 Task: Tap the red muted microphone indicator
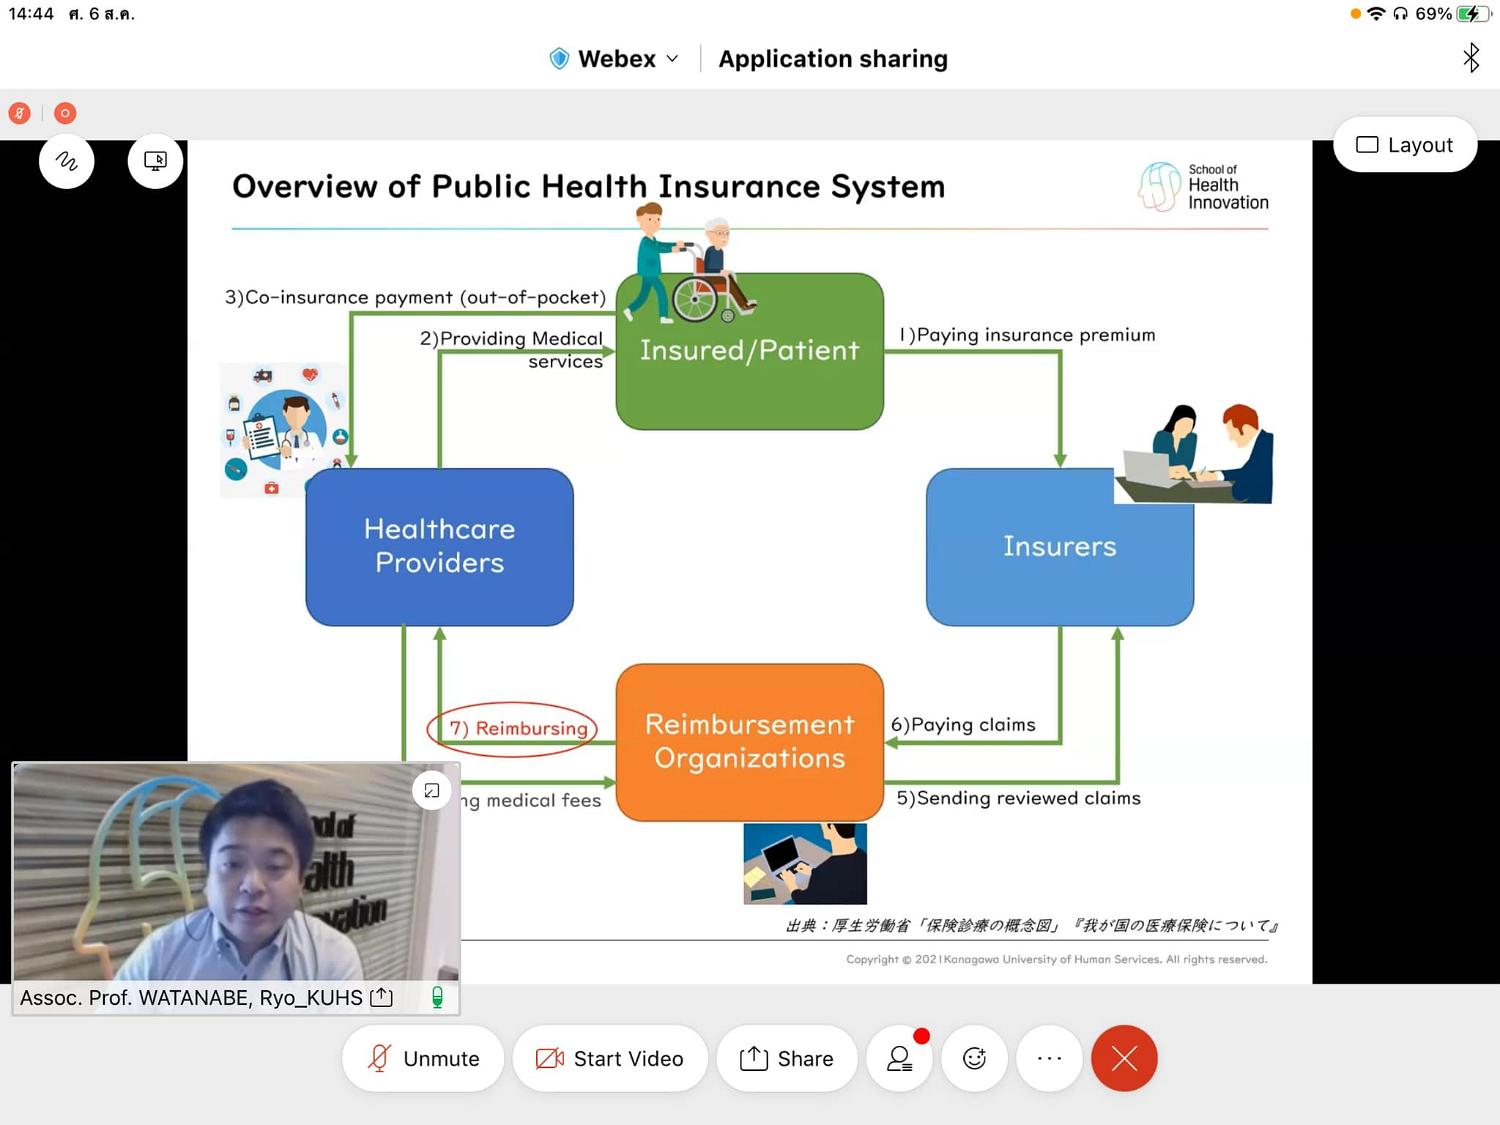point(19,113)
